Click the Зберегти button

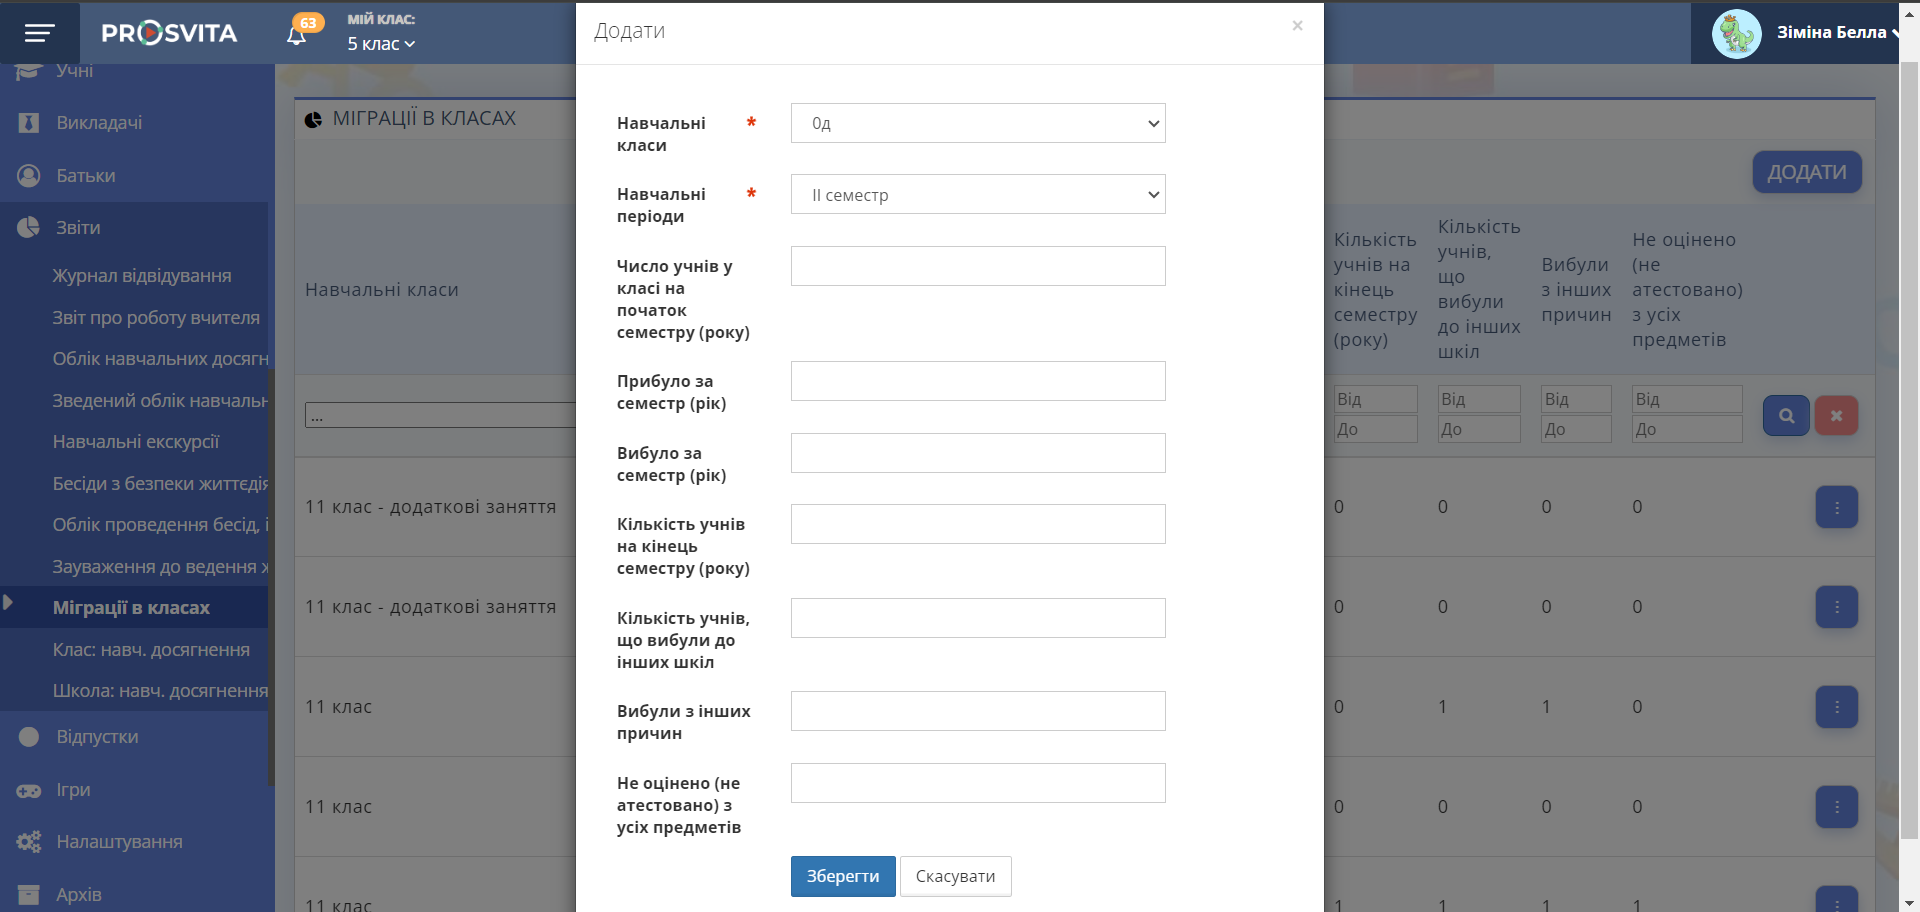(842, 877)
